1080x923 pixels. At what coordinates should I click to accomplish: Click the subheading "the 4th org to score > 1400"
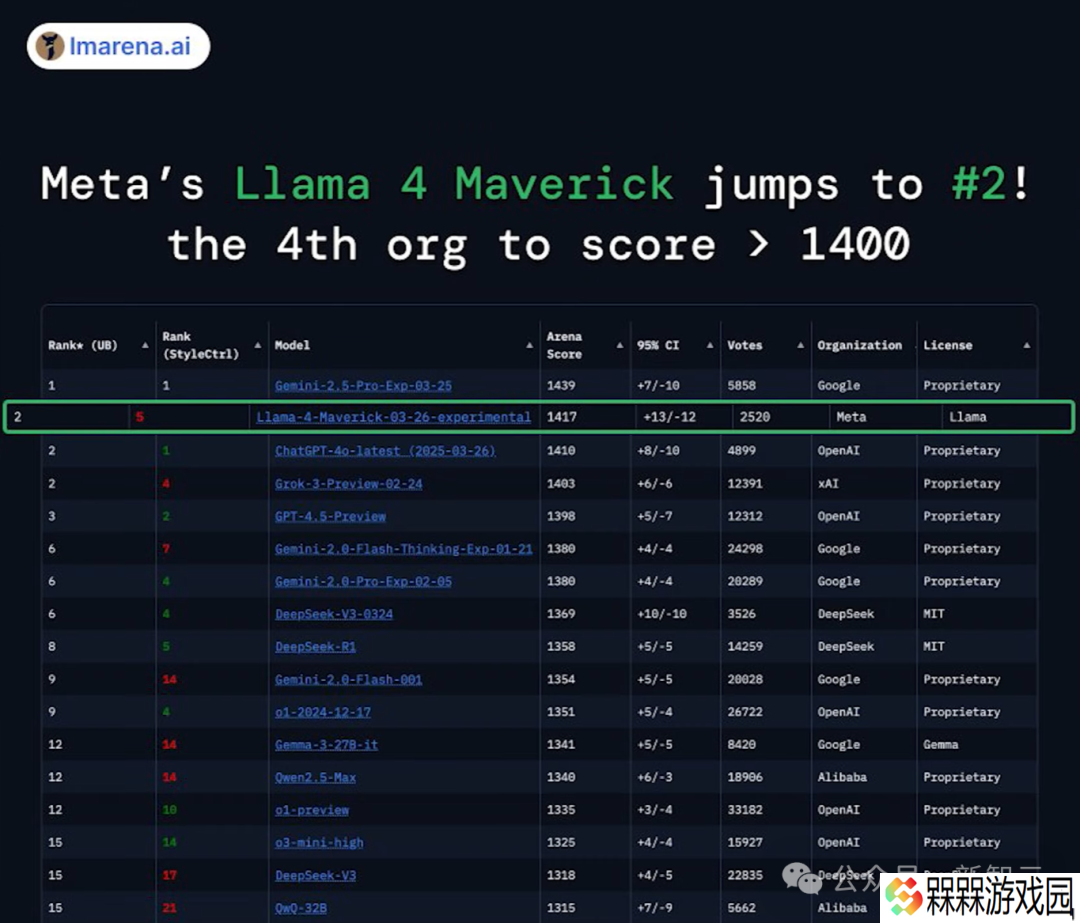[x=539, y=245]
